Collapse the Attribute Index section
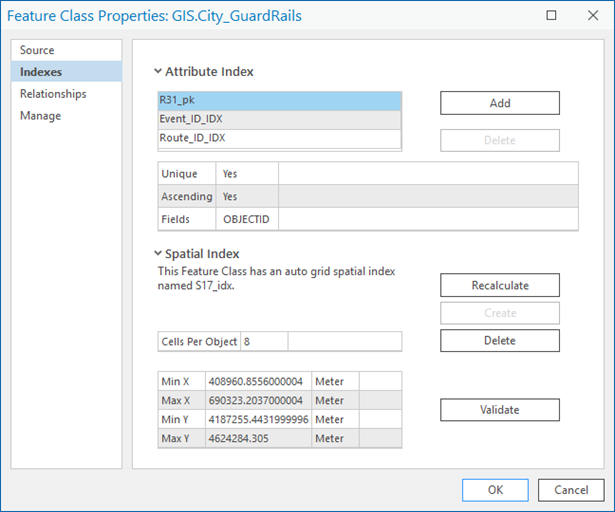Screen dimensions: 615x512 [158, 72]
